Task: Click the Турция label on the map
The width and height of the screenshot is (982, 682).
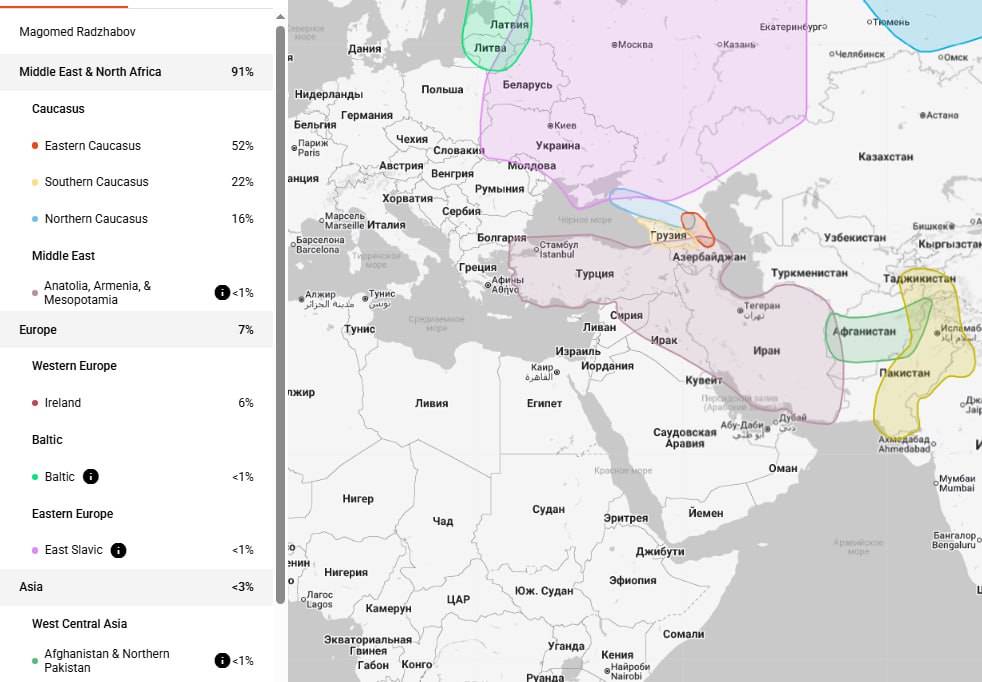Action: coord(594,274)
